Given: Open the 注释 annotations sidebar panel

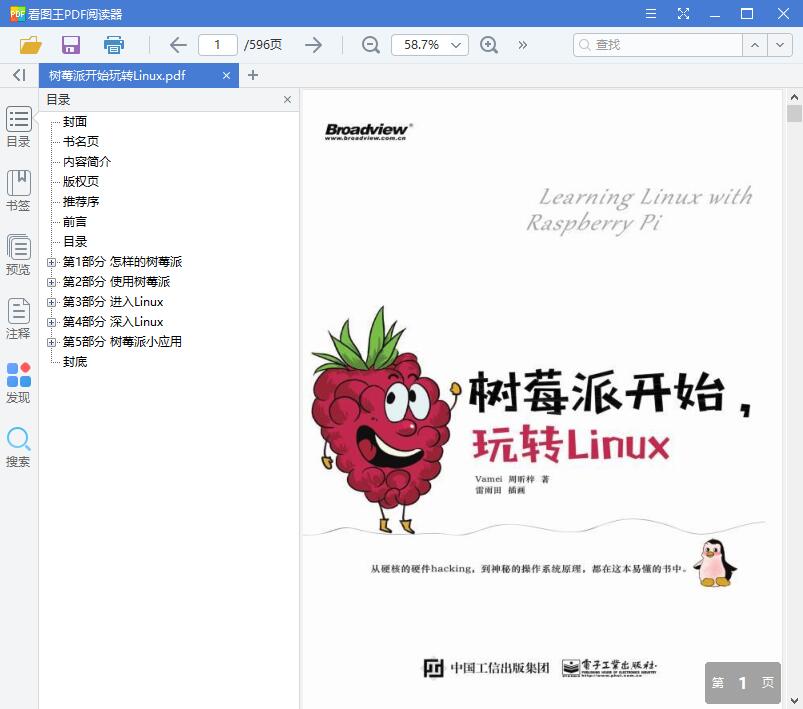Looking at the screenshot, I should coord(18,319).
